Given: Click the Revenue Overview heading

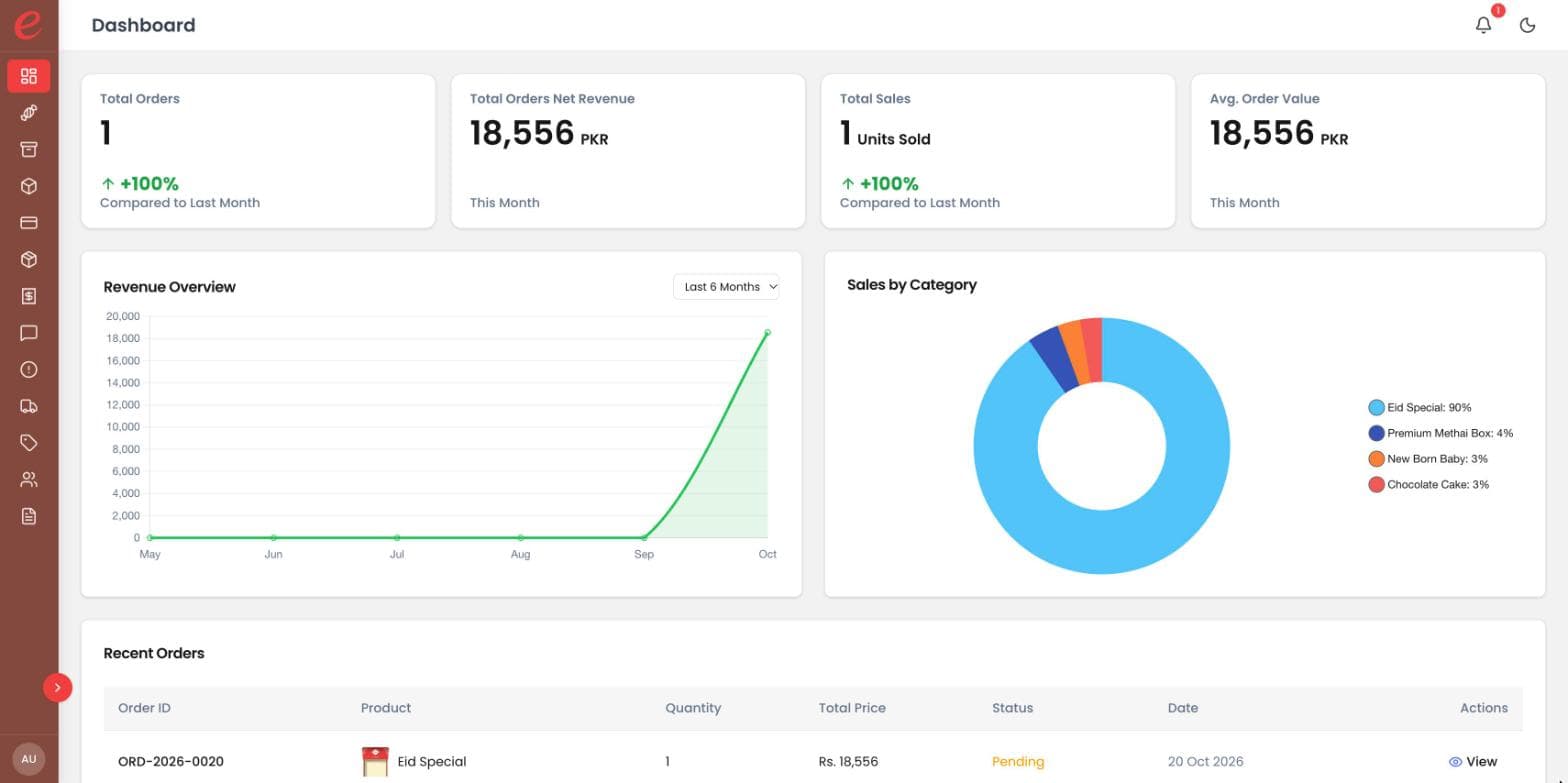Looking at the screenshot, I should pyautogui.click(x=170, y=287).
